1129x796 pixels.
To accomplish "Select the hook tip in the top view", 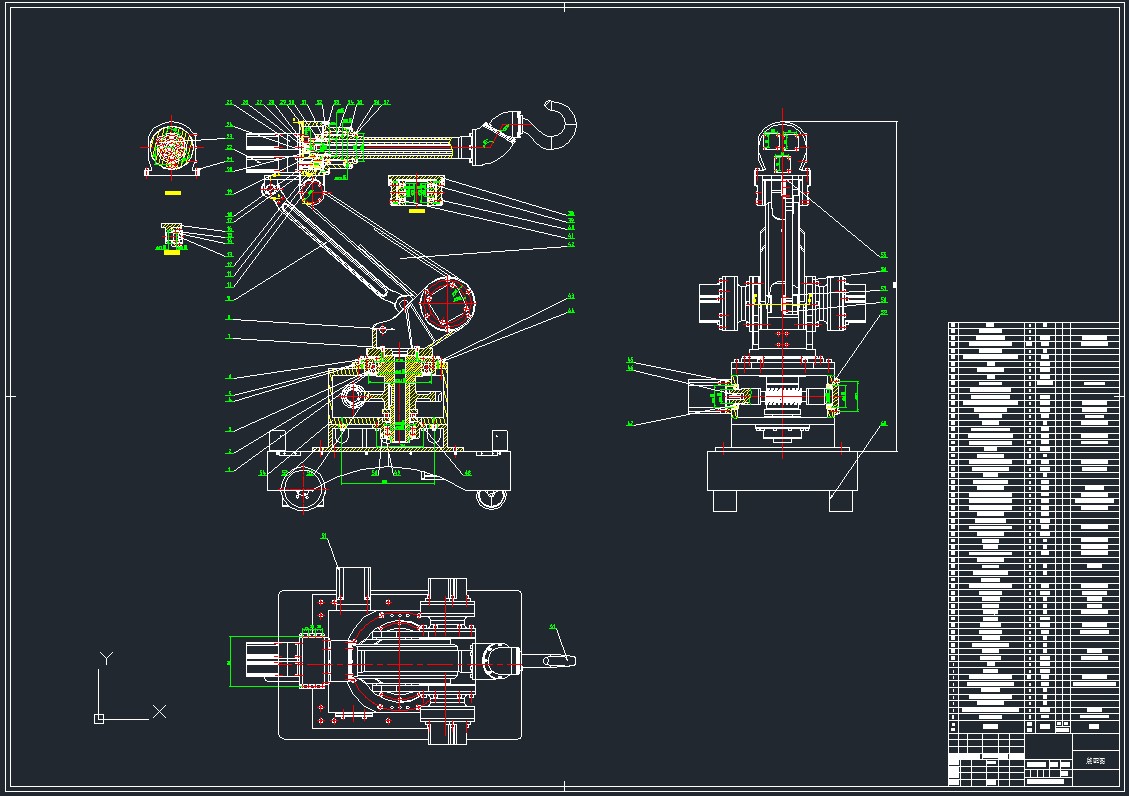I will [558, 660].
